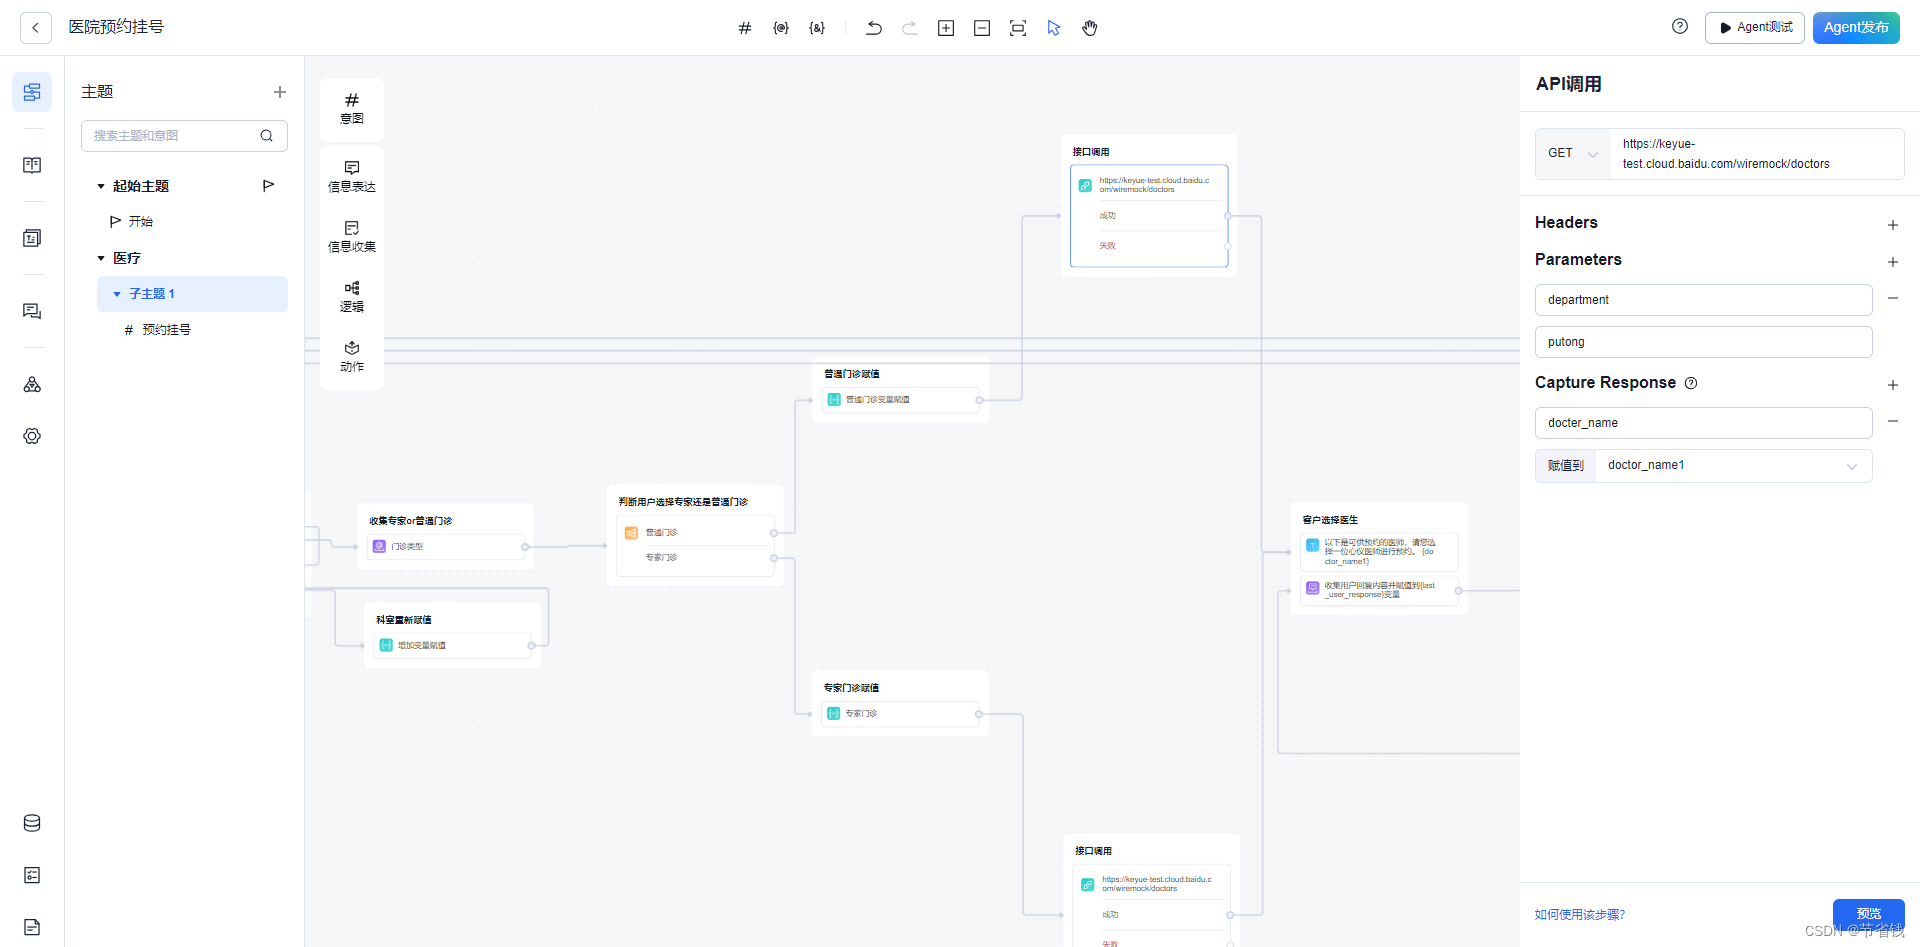Zoom in on the canvas
1920x947 pixels.
(x=946, y=28)
